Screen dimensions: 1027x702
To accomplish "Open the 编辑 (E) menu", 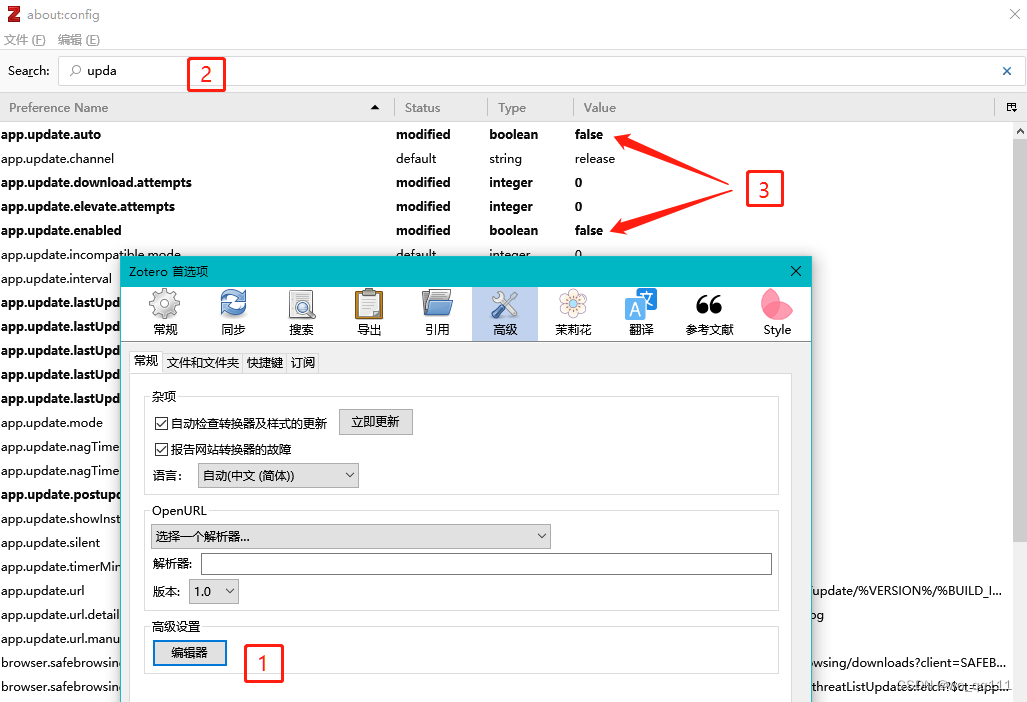I will point(79,40).
